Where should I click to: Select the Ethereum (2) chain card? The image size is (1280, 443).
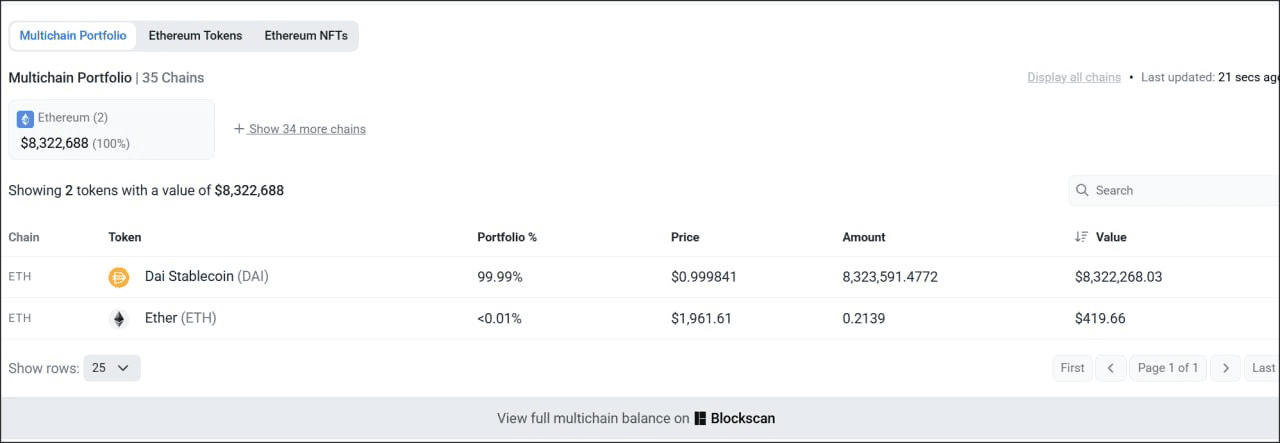(x=111, y=129)
